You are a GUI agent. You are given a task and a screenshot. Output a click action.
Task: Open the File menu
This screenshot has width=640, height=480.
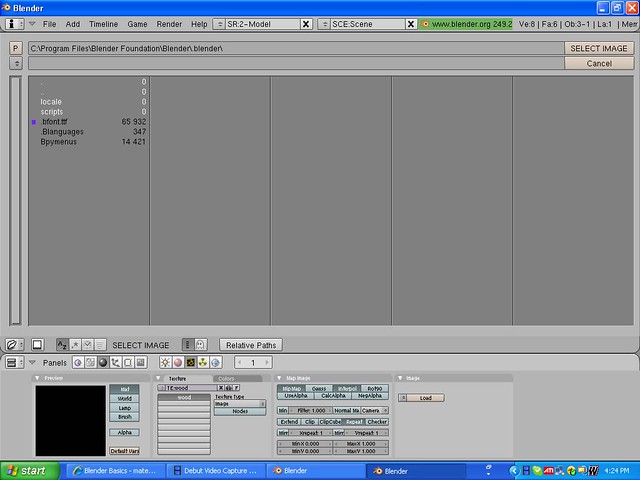pos(49,24)
